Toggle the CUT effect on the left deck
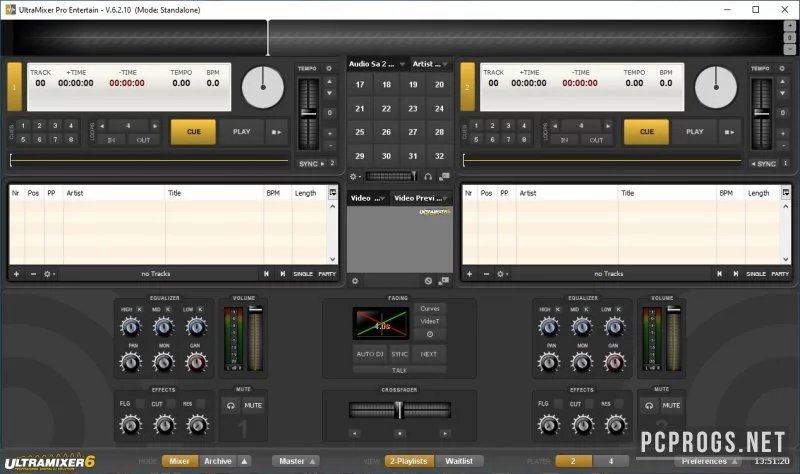800x474 pixels. [x=171, y=404]
